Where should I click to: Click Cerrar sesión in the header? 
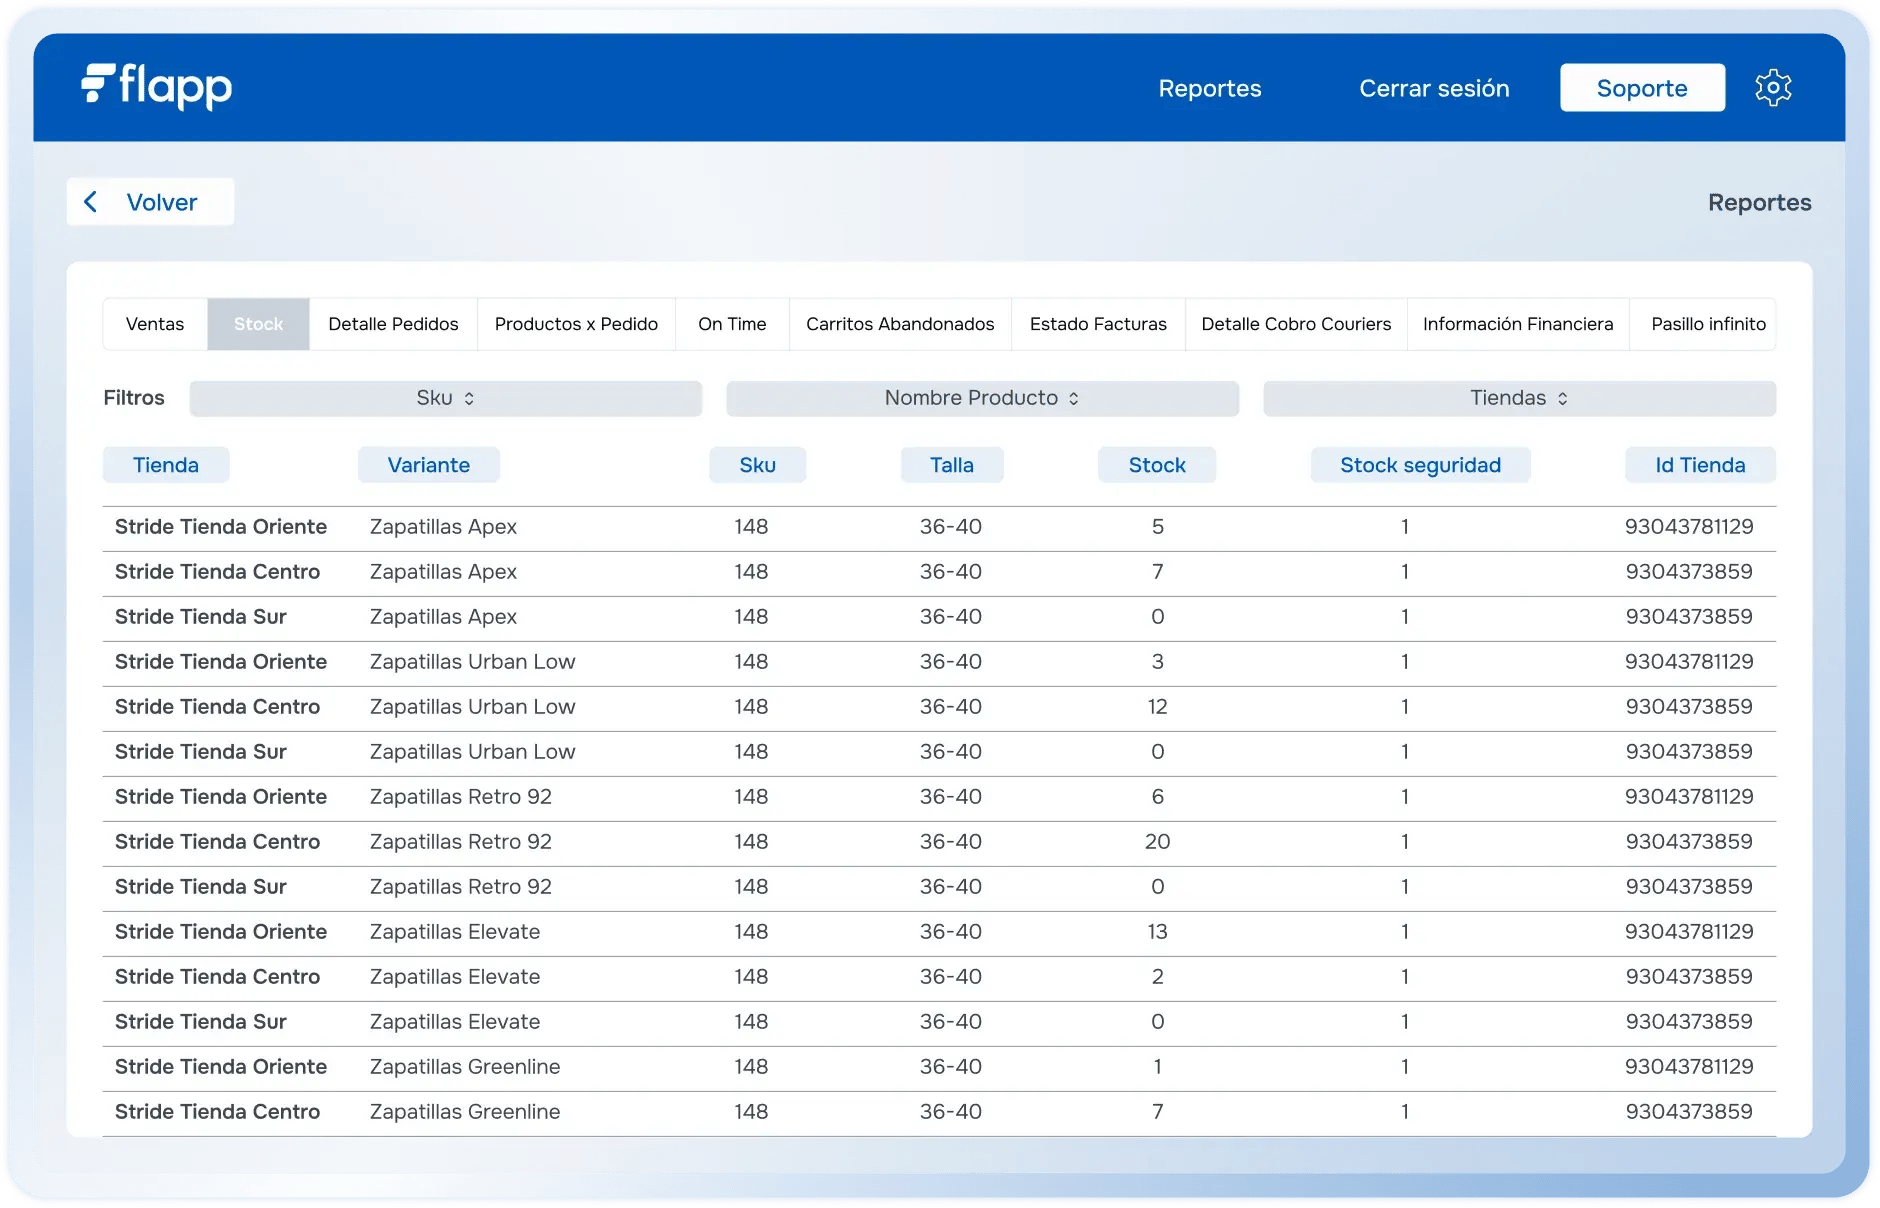[1434, 88]
